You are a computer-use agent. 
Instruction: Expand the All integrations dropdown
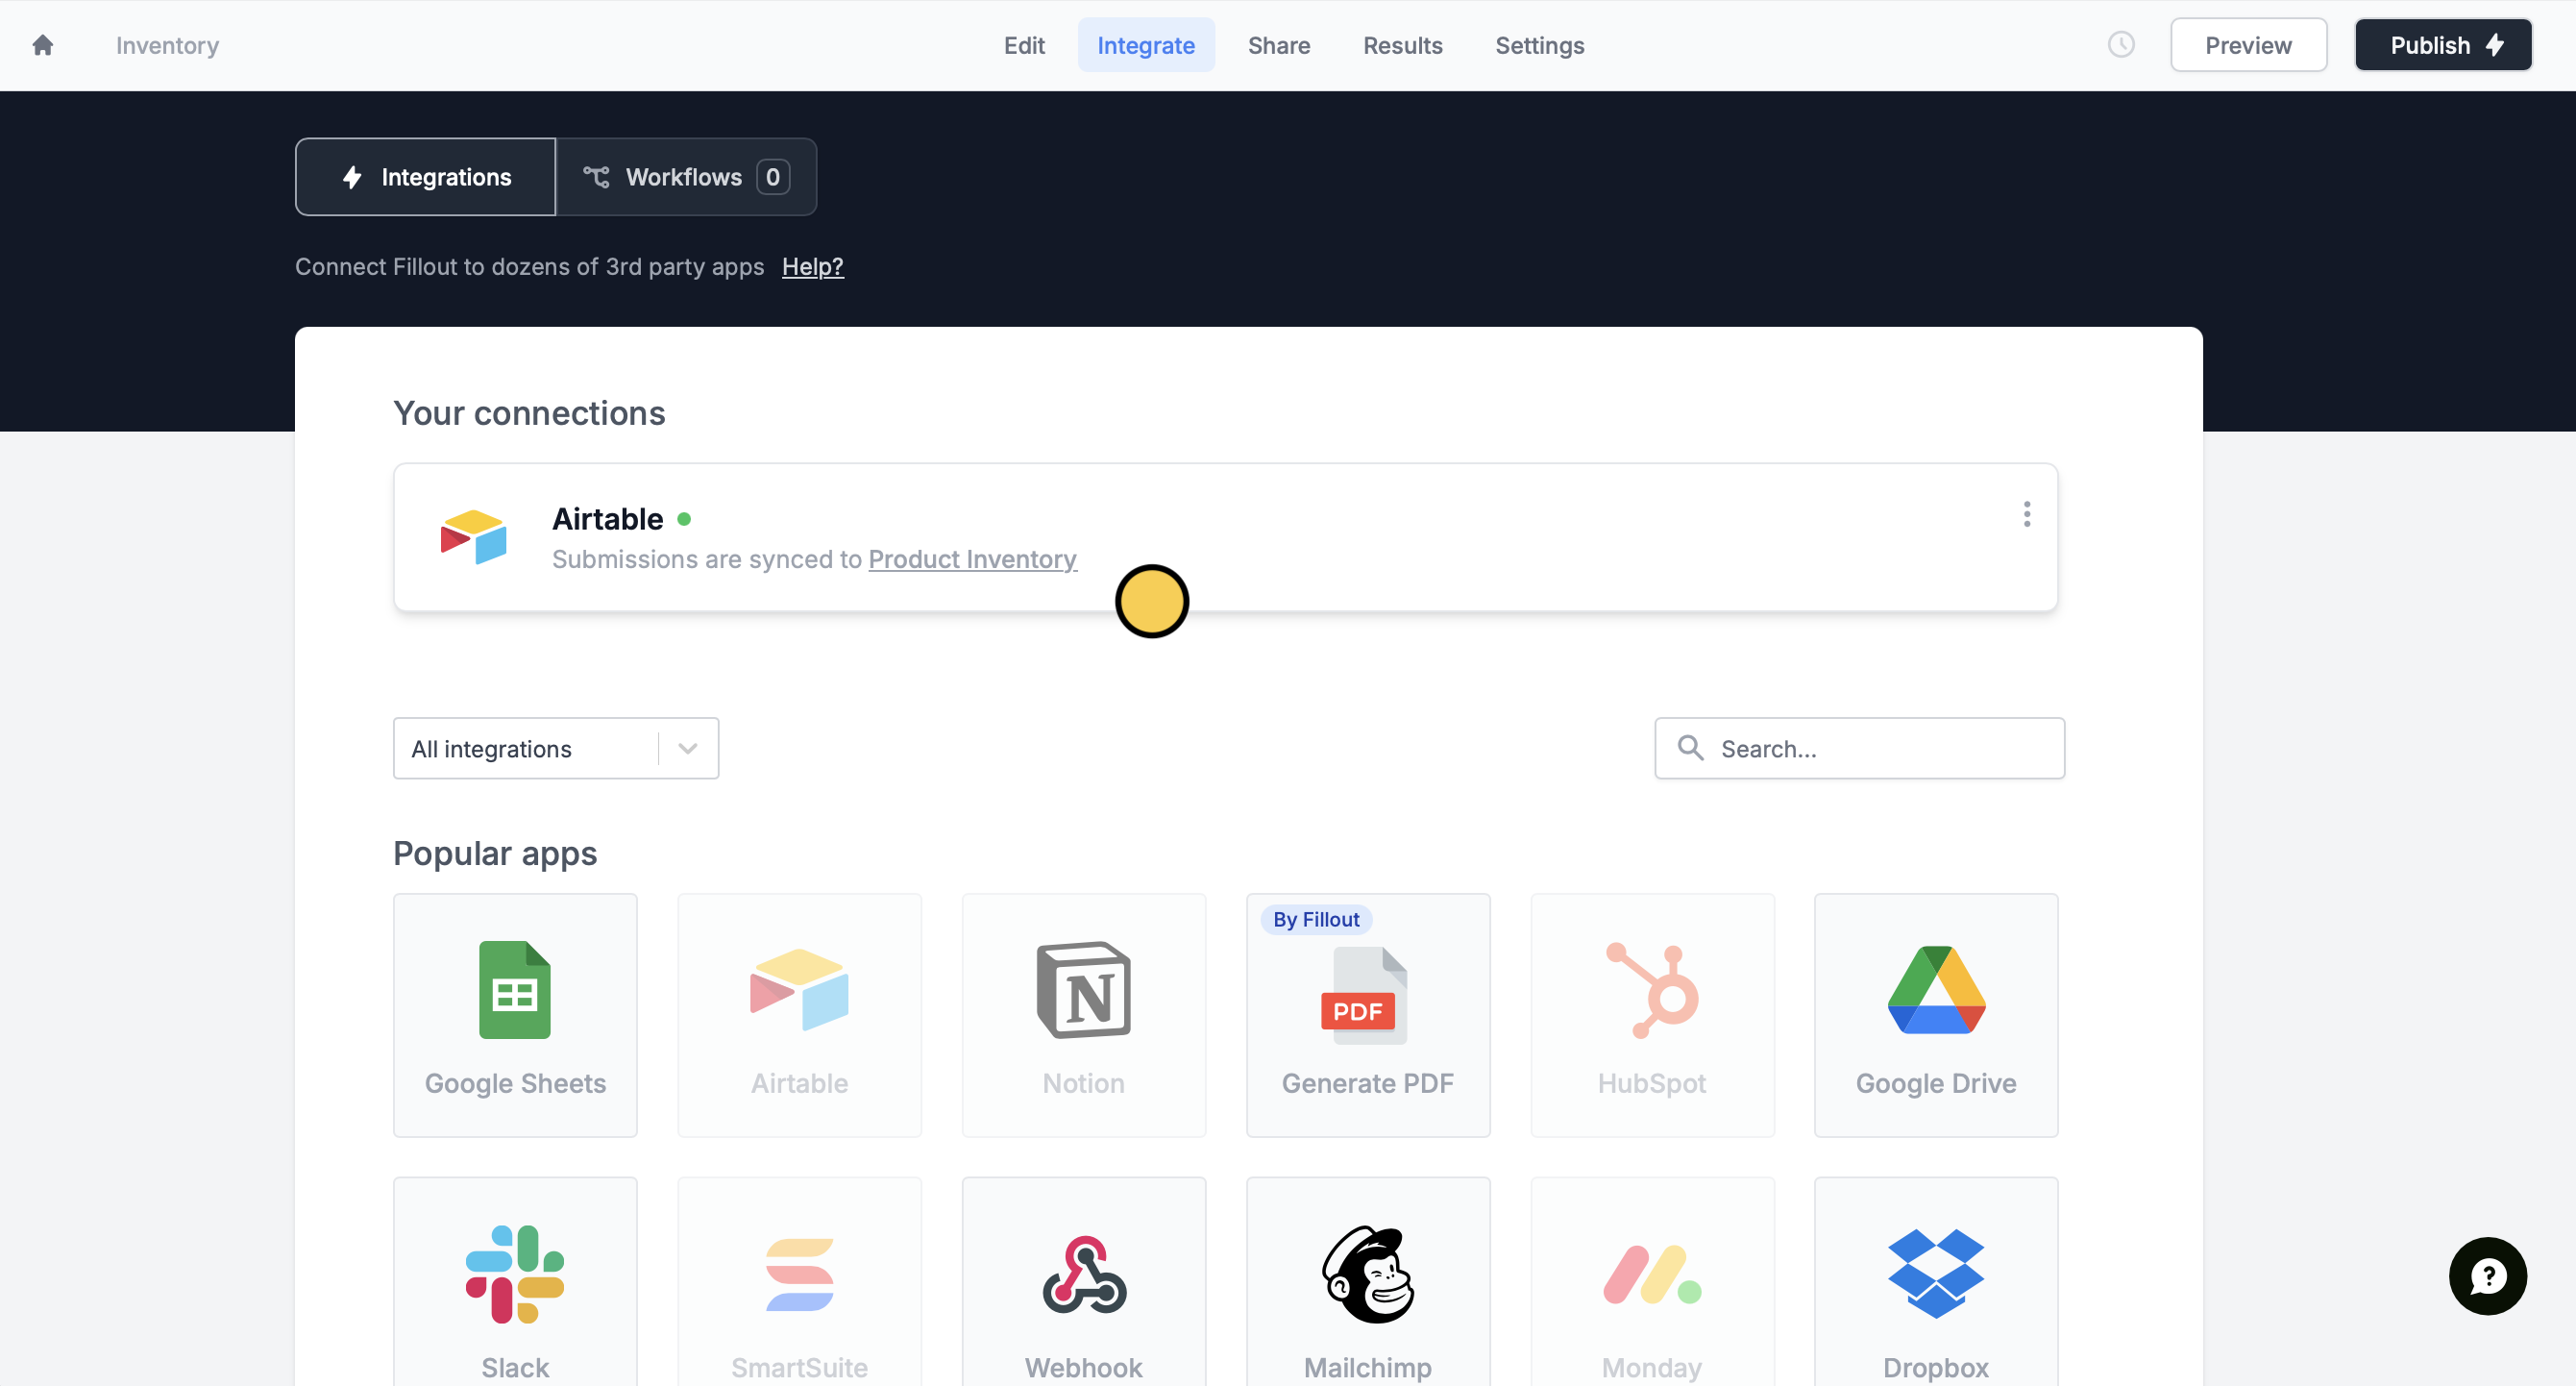pyautogui.click(x=556, y=748)
